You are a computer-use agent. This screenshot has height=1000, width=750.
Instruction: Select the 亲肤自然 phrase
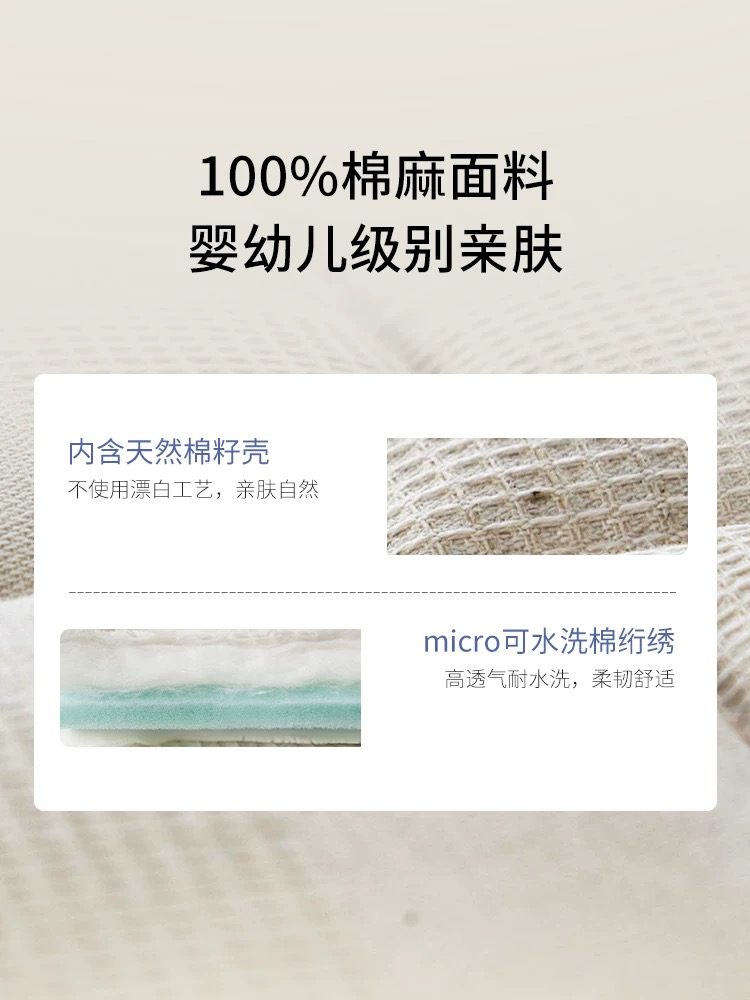pyautogui.click(x=277, y=490)
